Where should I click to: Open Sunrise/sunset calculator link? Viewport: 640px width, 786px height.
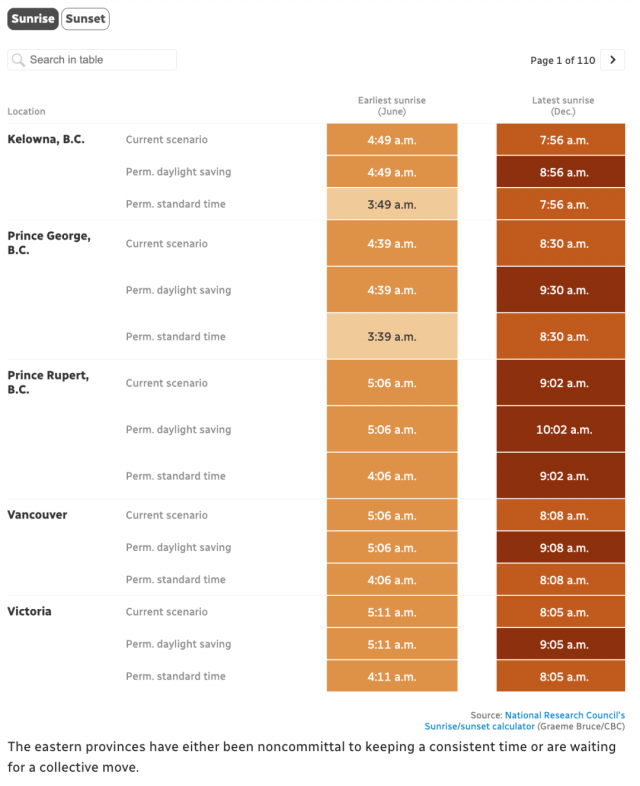coord(479,726)
